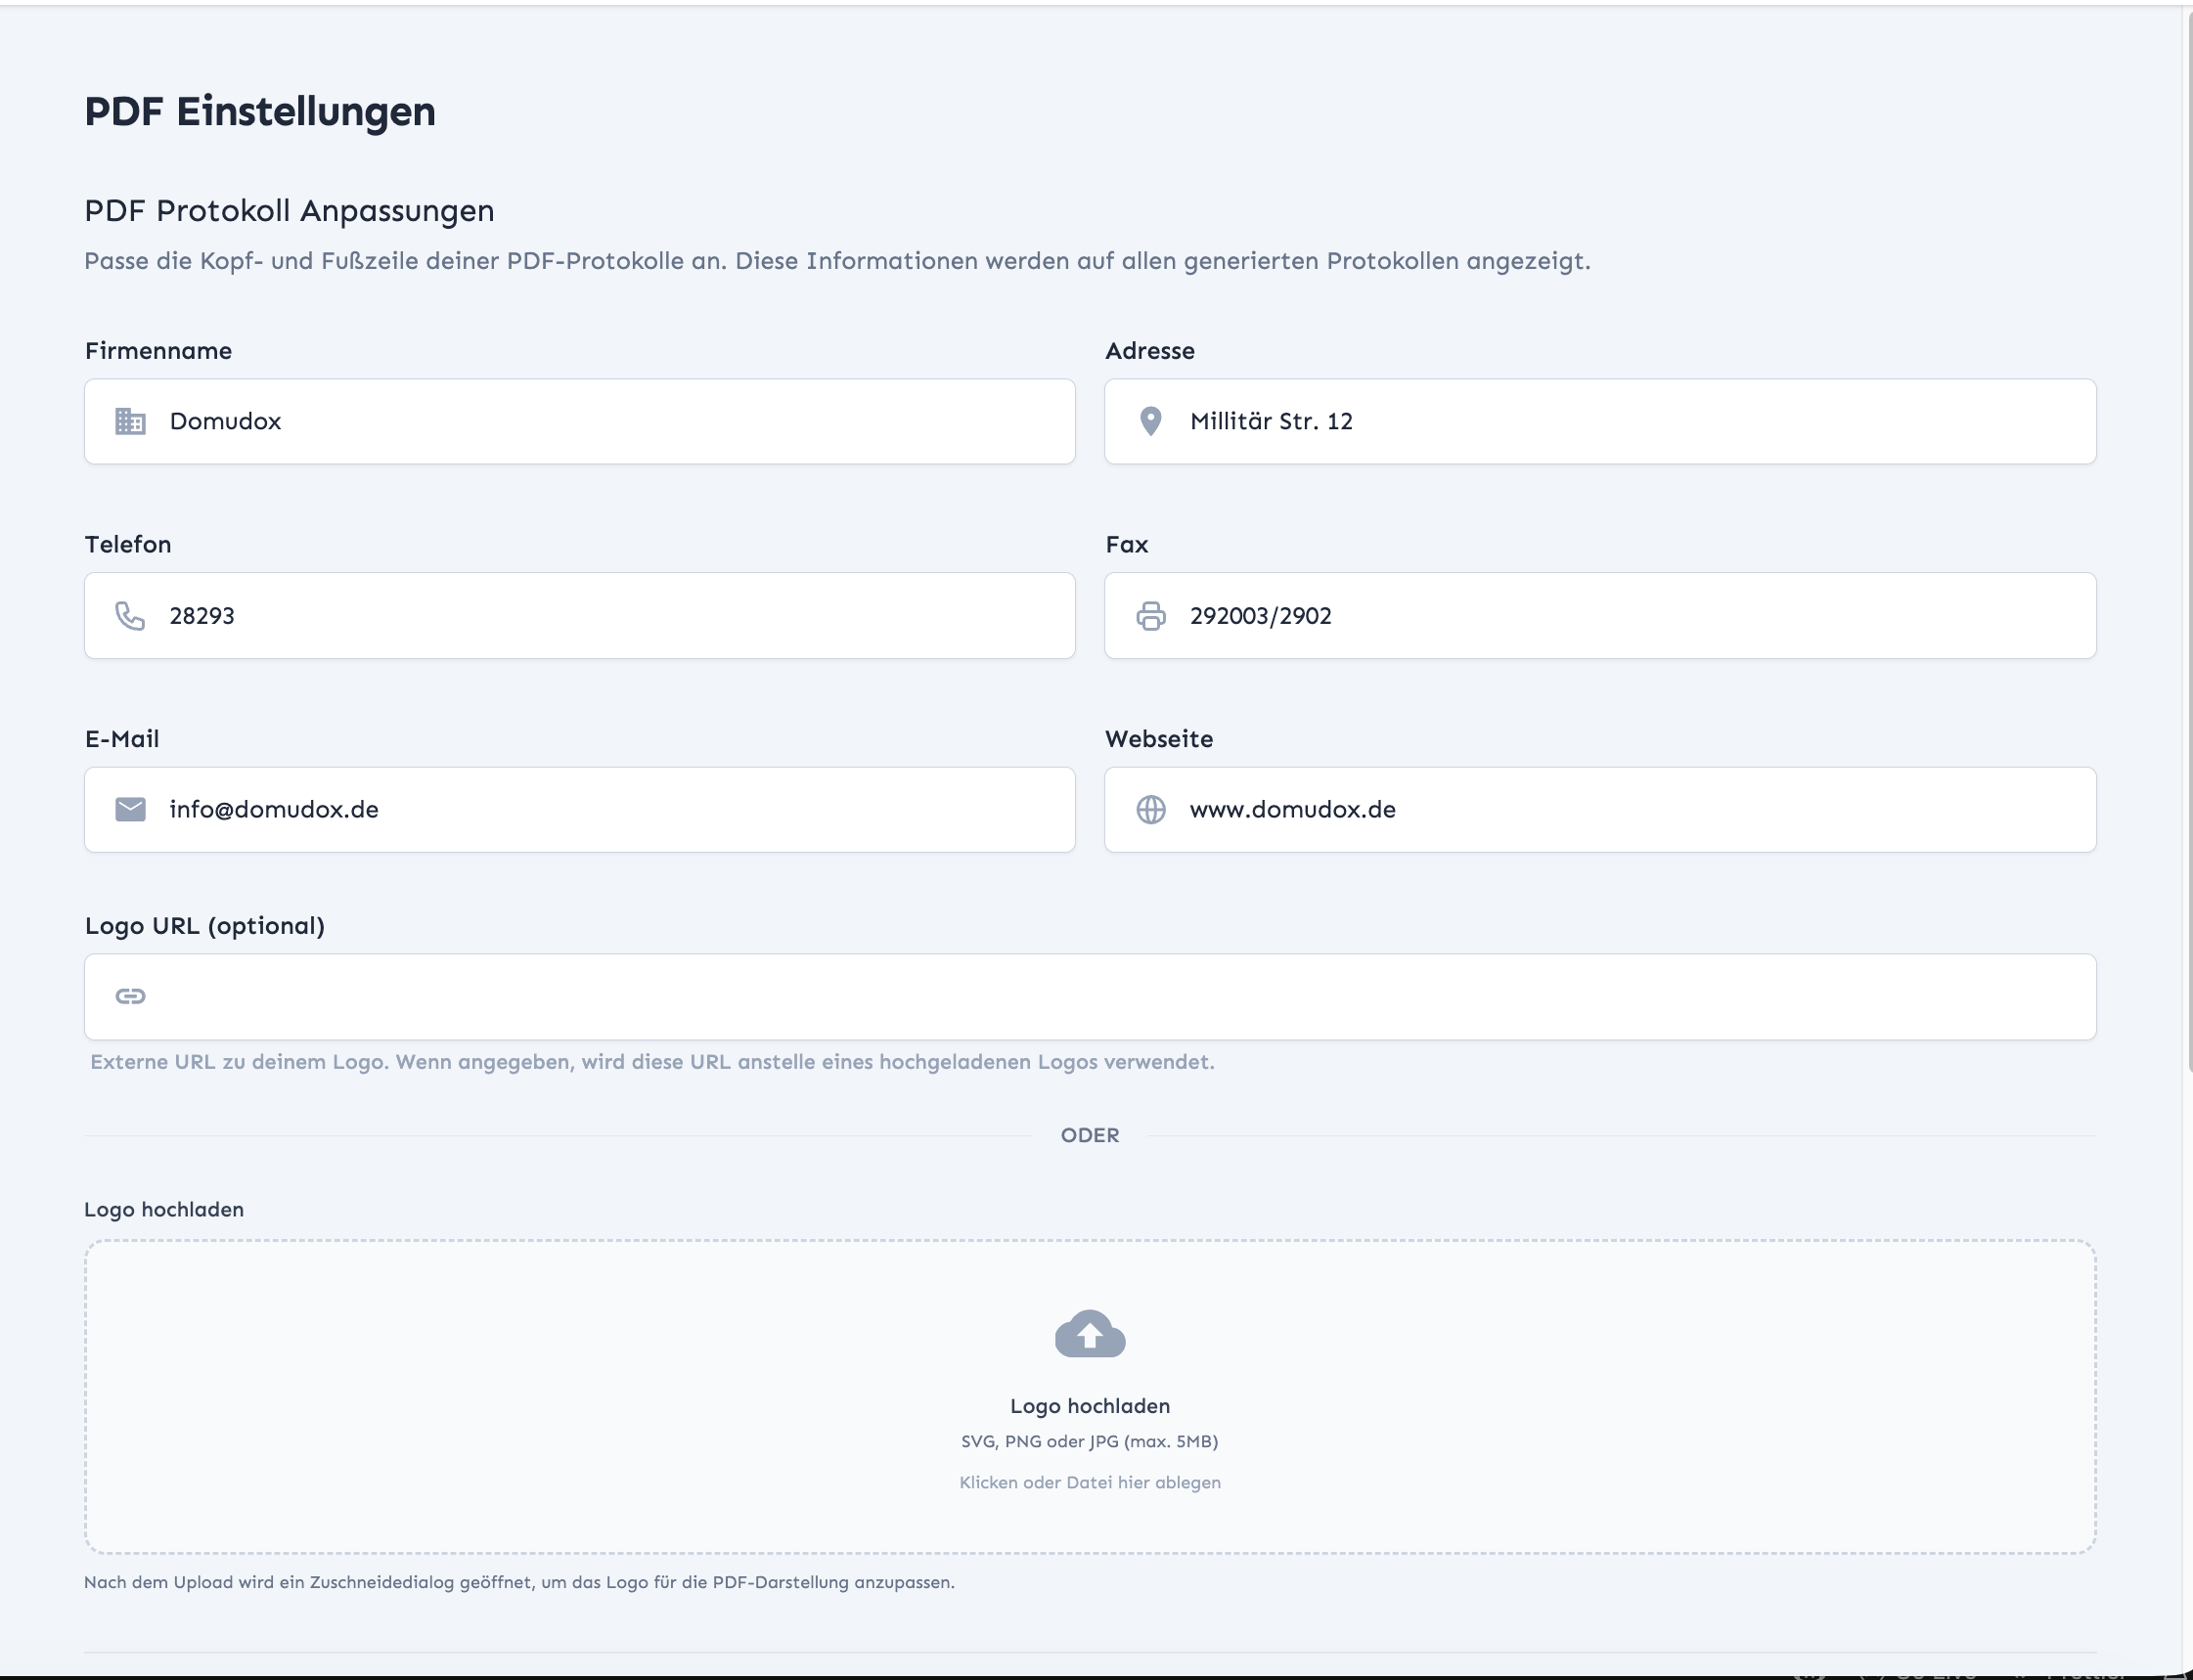This screenshot has width=2193, height=1680.
Task: Click the 'Externe URL zu deinem Logo' helper text
Action: pyautogui.click(x=652, y=1062)
